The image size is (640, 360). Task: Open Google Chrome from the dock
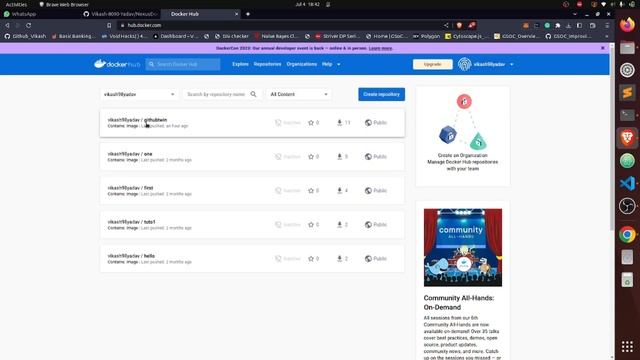[x=627, y=235]
